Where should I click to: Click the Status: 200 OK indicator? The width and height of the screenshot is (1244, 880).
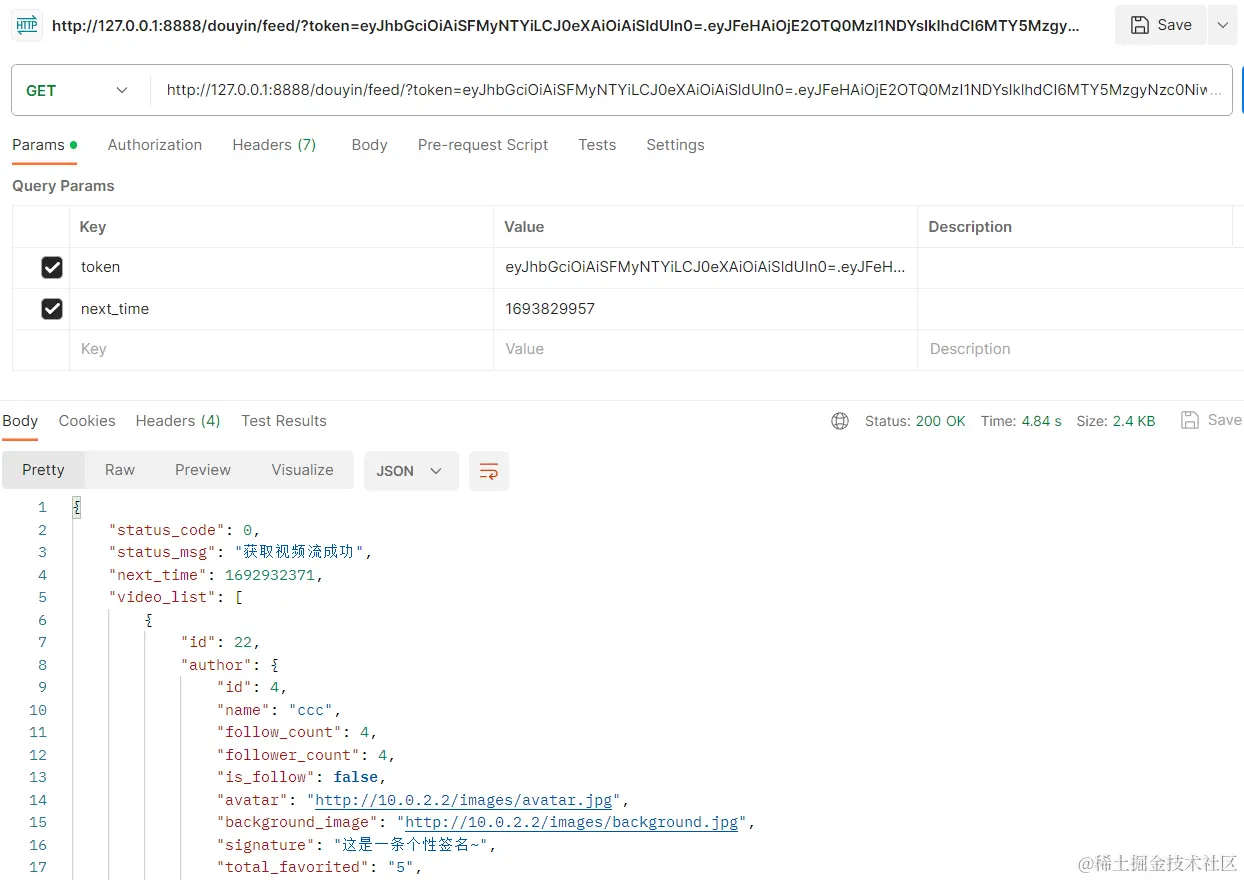click(915, 421)
